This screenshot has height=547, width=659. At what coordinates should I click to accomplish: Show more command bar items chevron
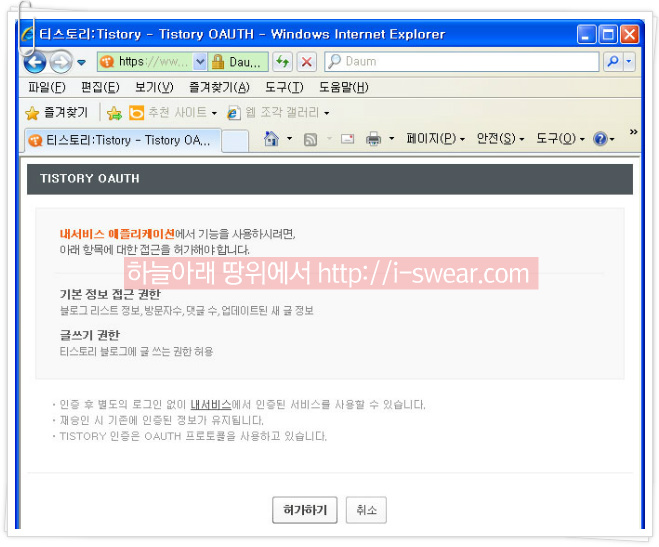click(633, 132)
